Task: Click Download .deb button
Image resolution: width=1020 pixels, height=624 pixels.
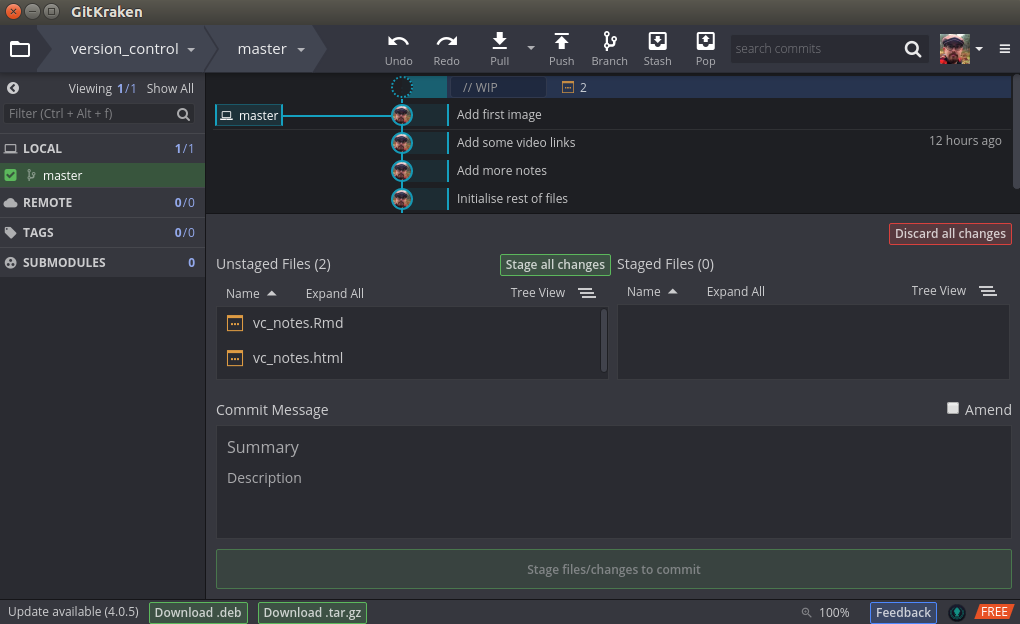Action: [198, 612]
